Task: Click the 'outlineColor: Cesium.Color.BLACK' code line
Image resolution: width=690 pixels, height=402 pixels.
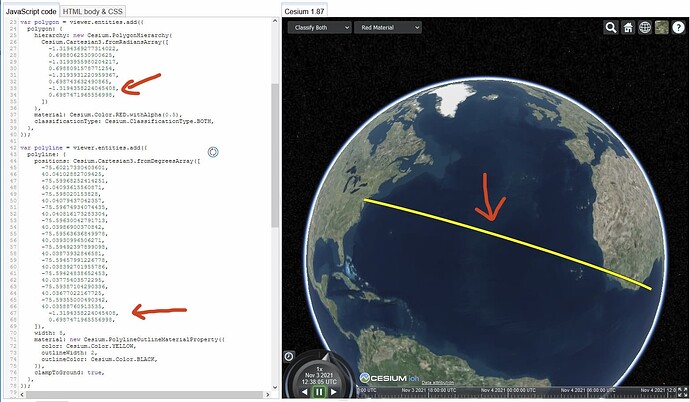Action: 99,359
